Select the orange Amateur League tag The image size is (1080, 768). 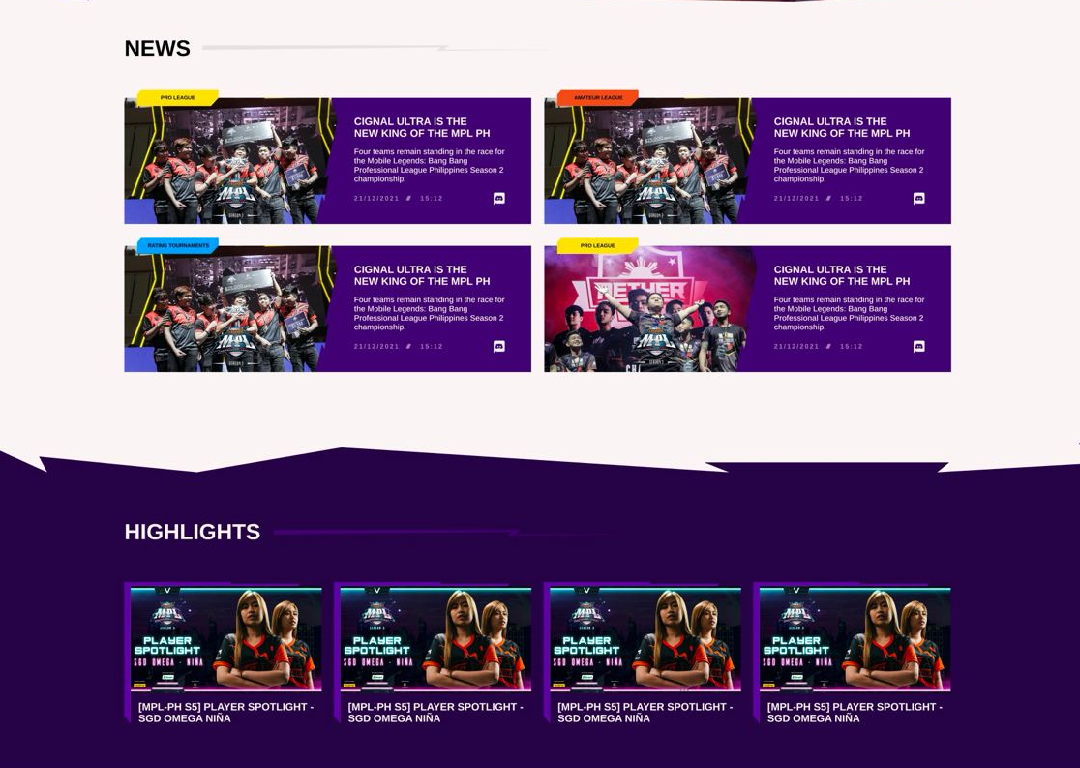(x=597, y=98)
